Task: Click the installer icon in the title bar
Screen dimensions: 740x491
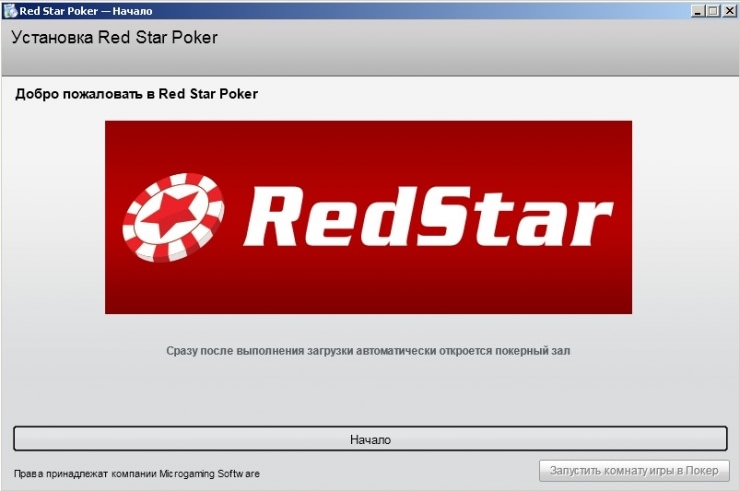Action: [x=10, y=10]
